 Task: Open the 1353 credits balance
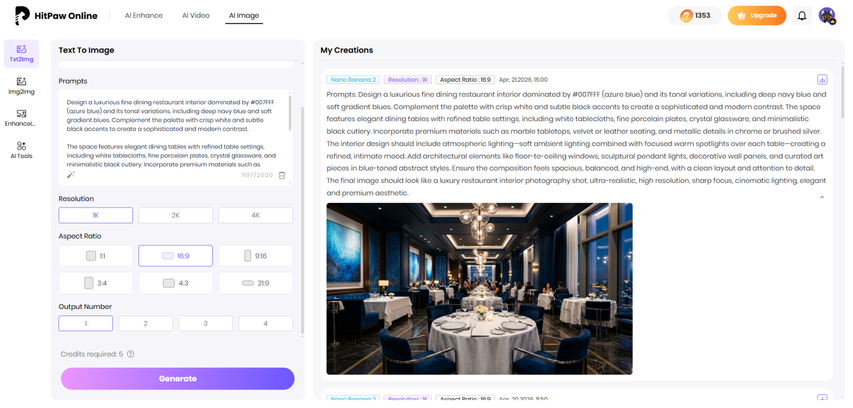695,16
